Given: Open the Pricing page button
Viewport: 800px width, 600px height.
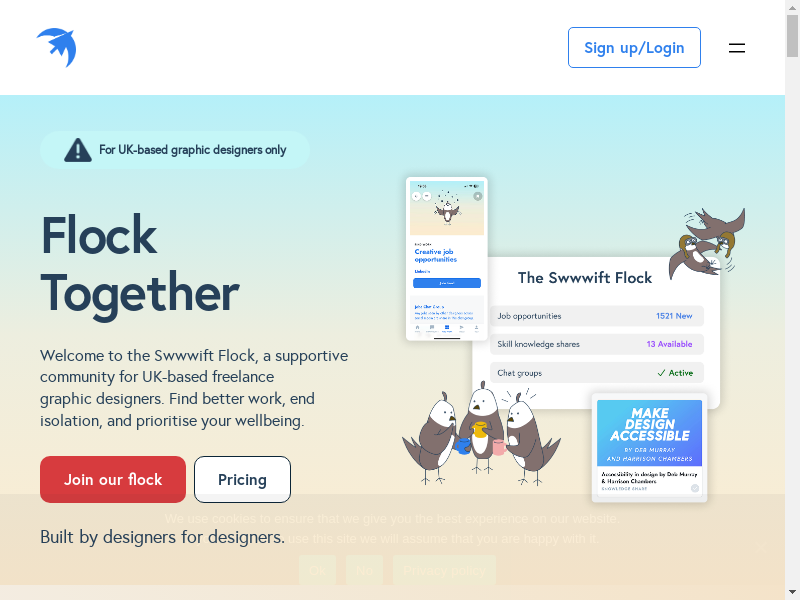Looking at the screenshot, I should [x=242, y=480].
